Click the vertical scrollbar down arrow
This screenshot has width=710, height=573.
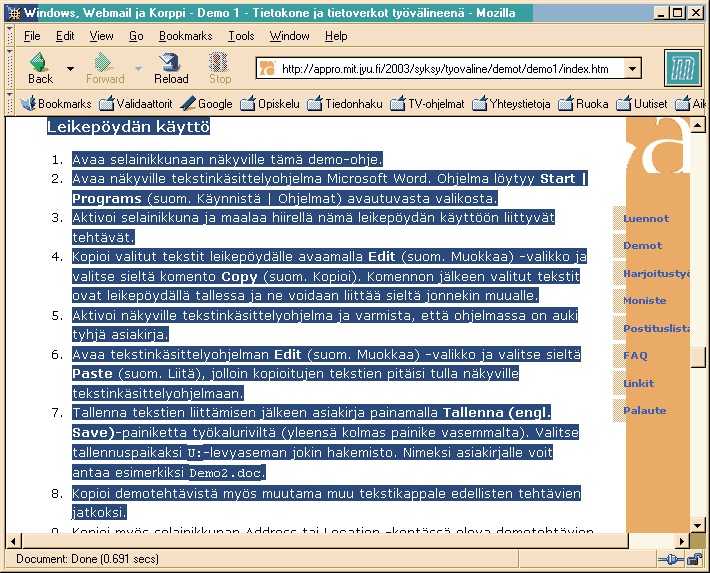coord(698,526)
